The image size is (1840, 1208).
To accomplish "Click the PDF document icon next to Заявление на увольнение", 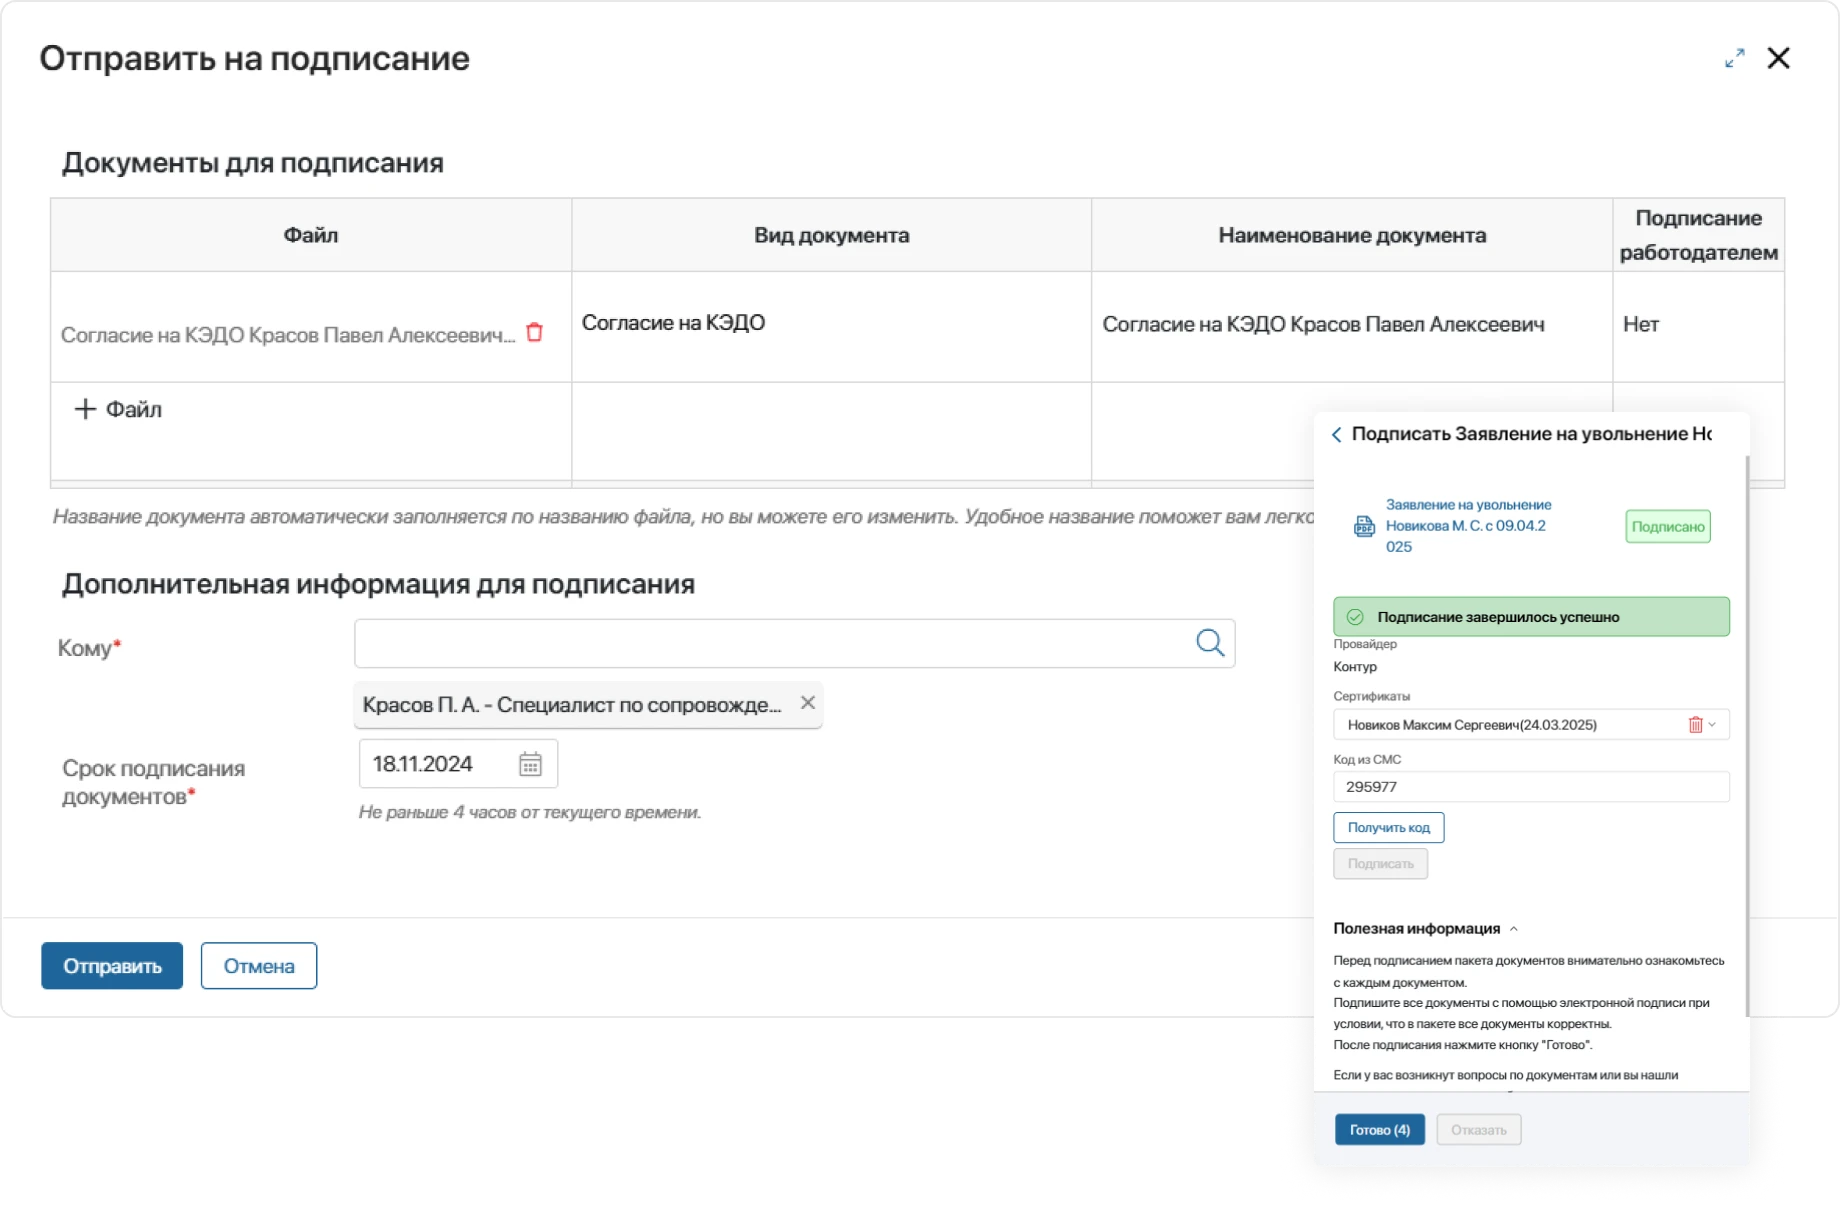I will click(1364, 526).
